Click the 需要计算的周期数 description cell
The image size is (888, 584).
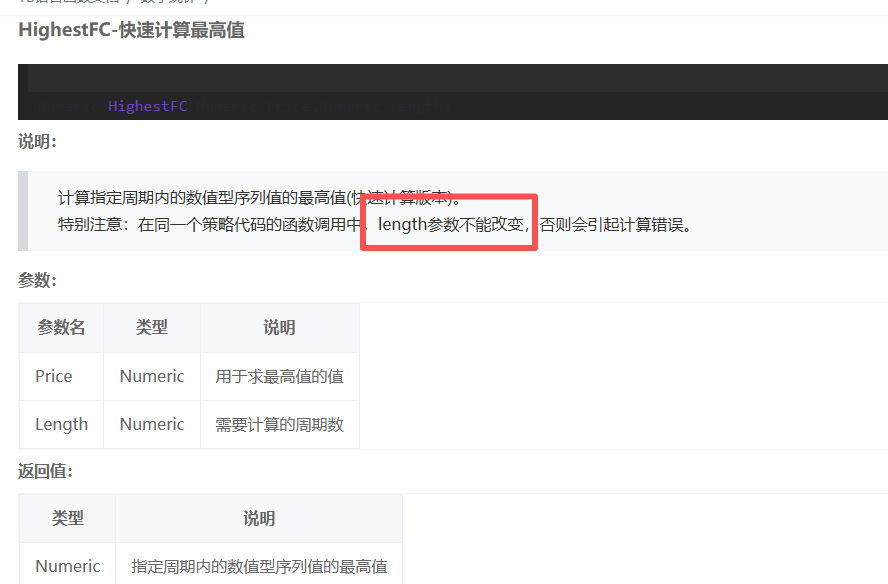tap(279, 425)
